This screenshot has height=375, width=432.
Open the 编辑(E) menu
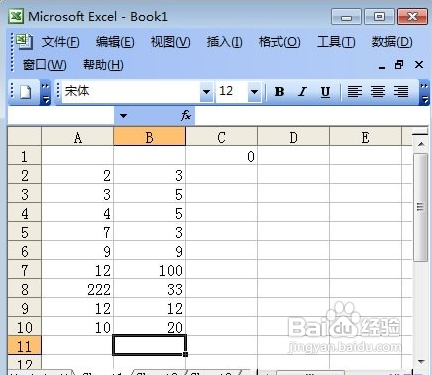pos(115,42)
